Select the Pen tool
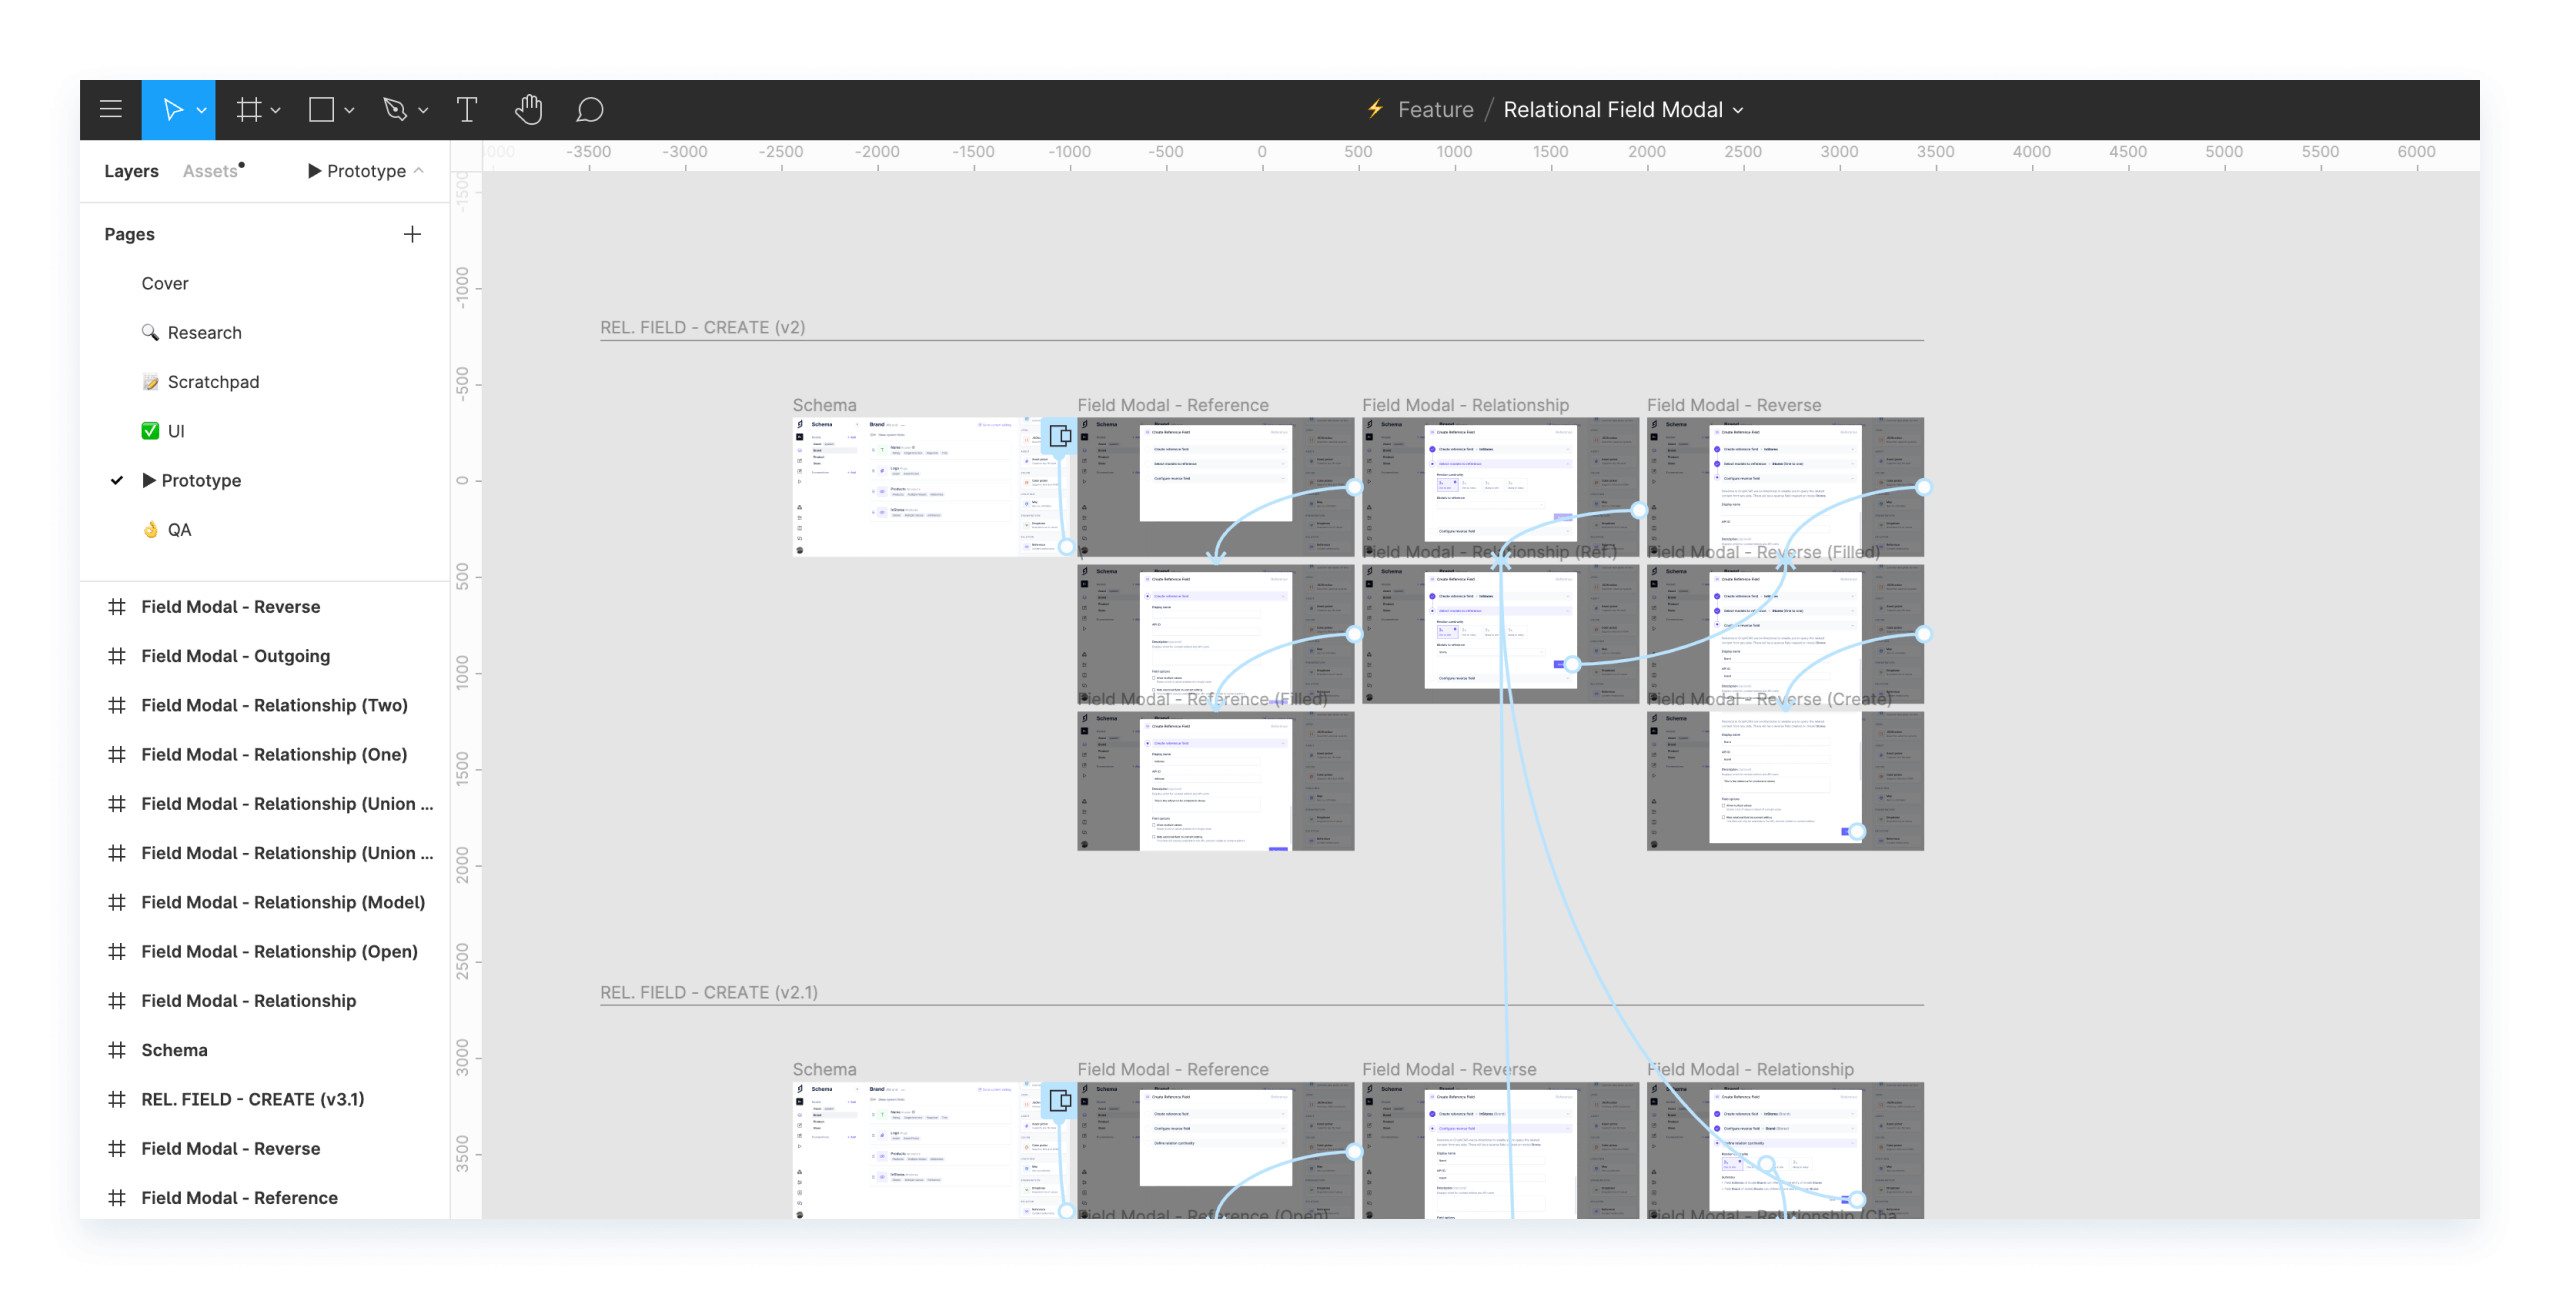This screenshot has width=2560, height=1299. 397,109
